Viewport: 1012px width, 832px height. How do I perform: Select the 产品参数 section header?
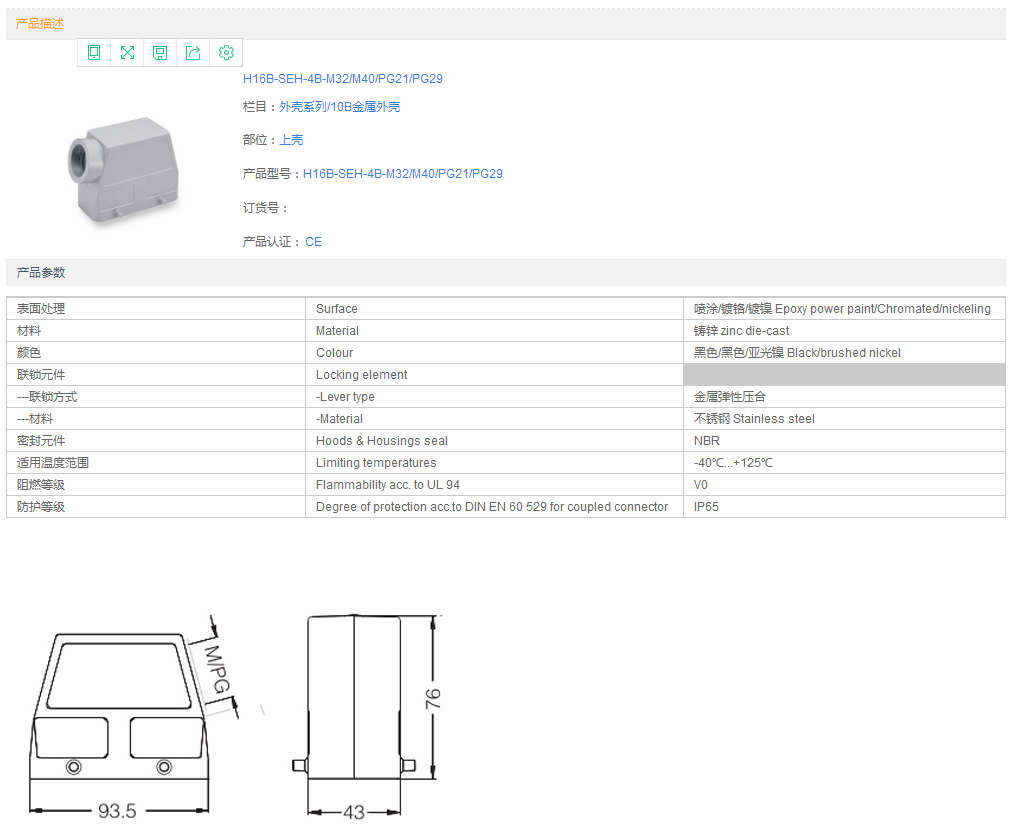point(41,273)
